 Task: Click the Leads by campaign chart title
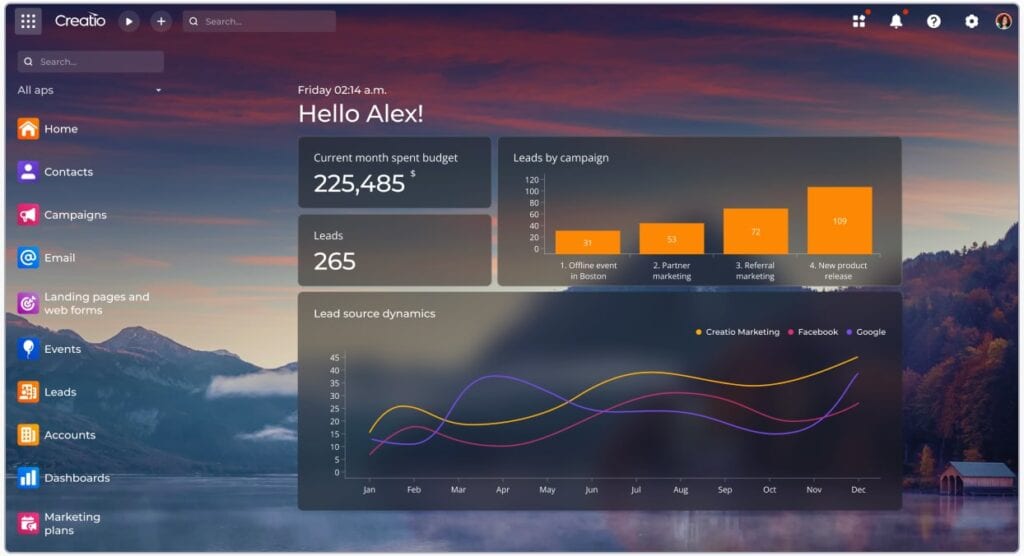click(560, 157)
